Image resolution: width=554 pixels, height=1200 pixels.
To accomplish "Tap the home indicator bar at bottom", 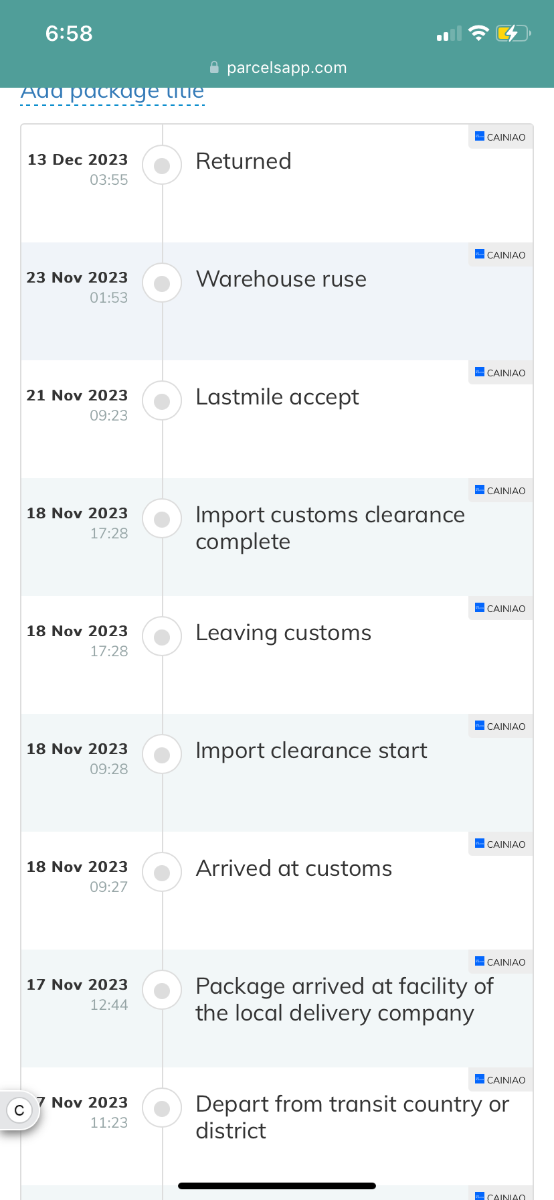I will [x=277, y=1186].
